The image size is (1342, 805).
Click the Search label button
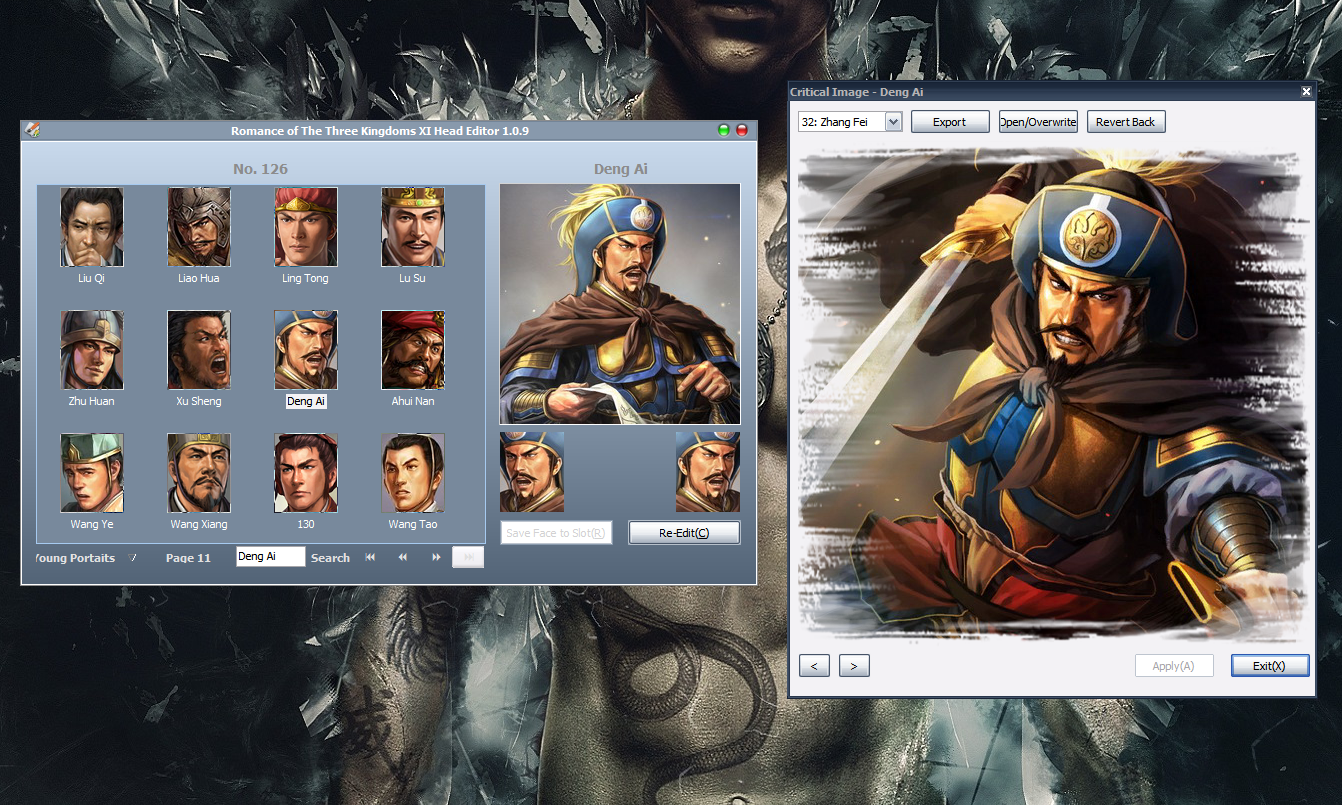tap(330, 558)
